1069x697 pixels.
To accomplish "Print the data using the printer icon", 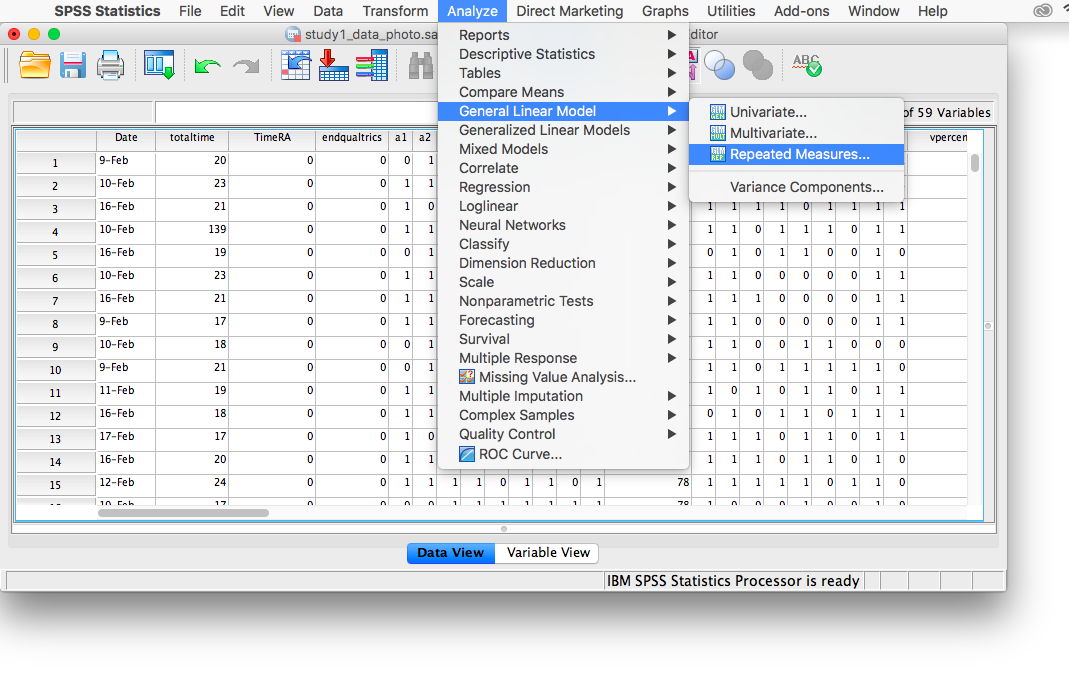I will 110,66.
